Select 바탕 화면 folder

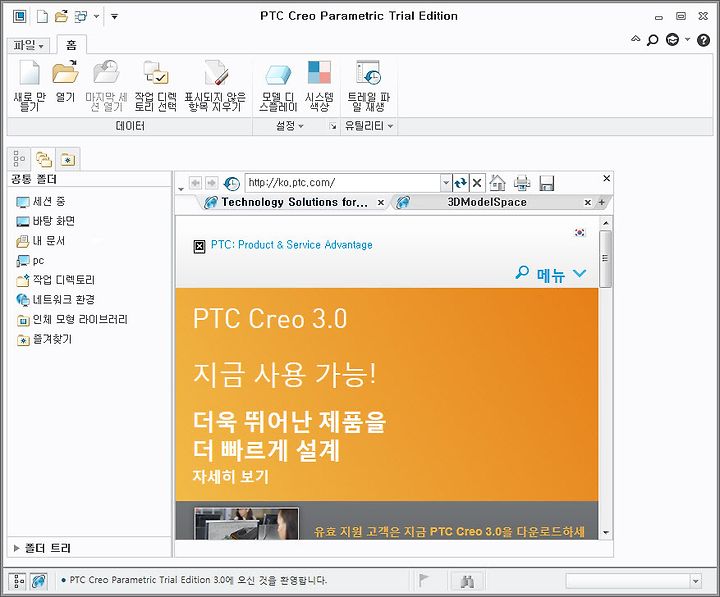point(45,221)
